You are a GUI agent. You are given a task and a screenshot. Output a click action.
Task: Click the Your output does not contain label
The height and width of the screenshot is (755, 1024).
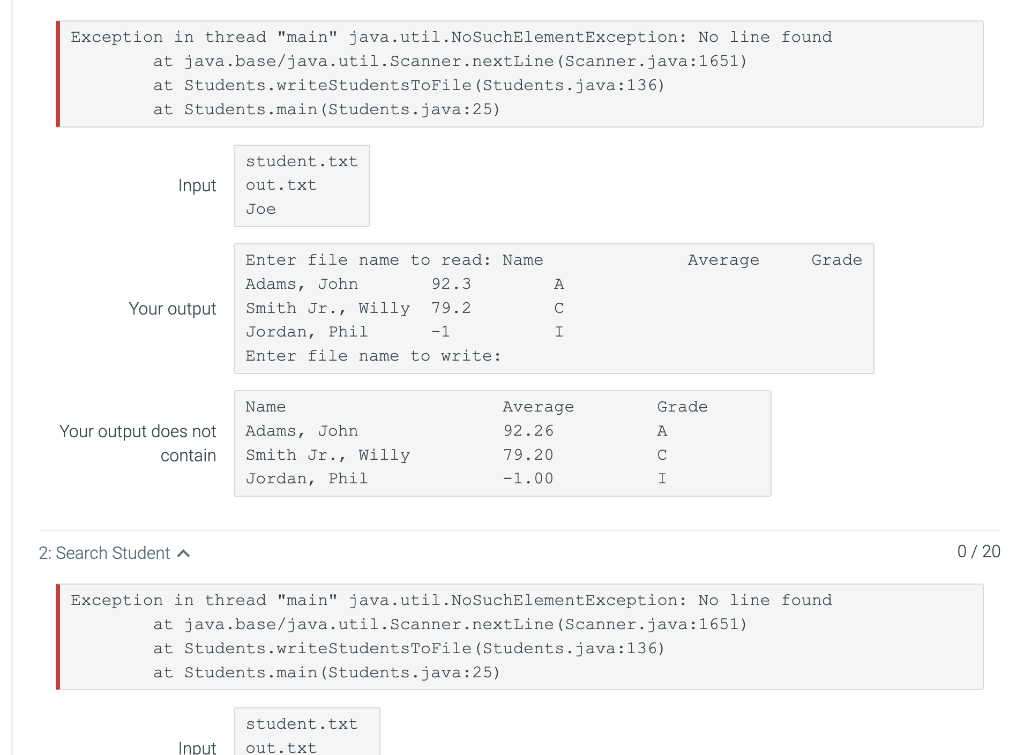point(137,443)
